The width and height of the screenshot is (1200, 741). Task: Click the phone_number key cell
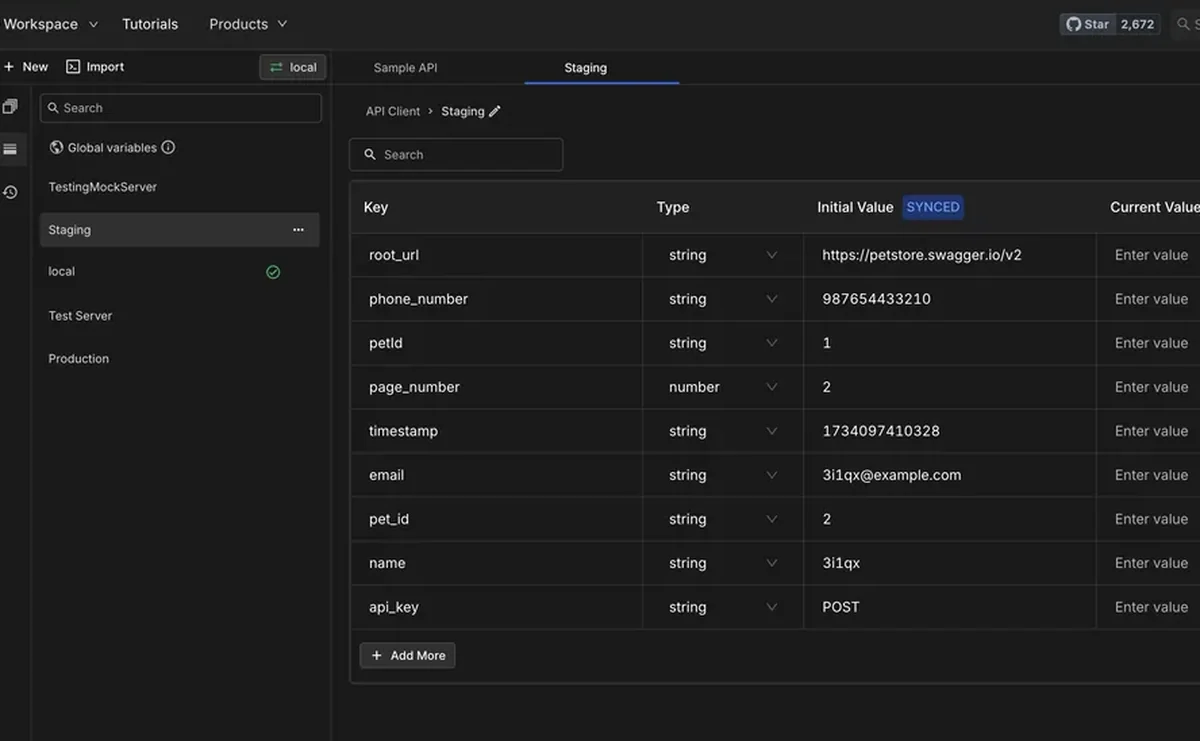click(496, 299)
